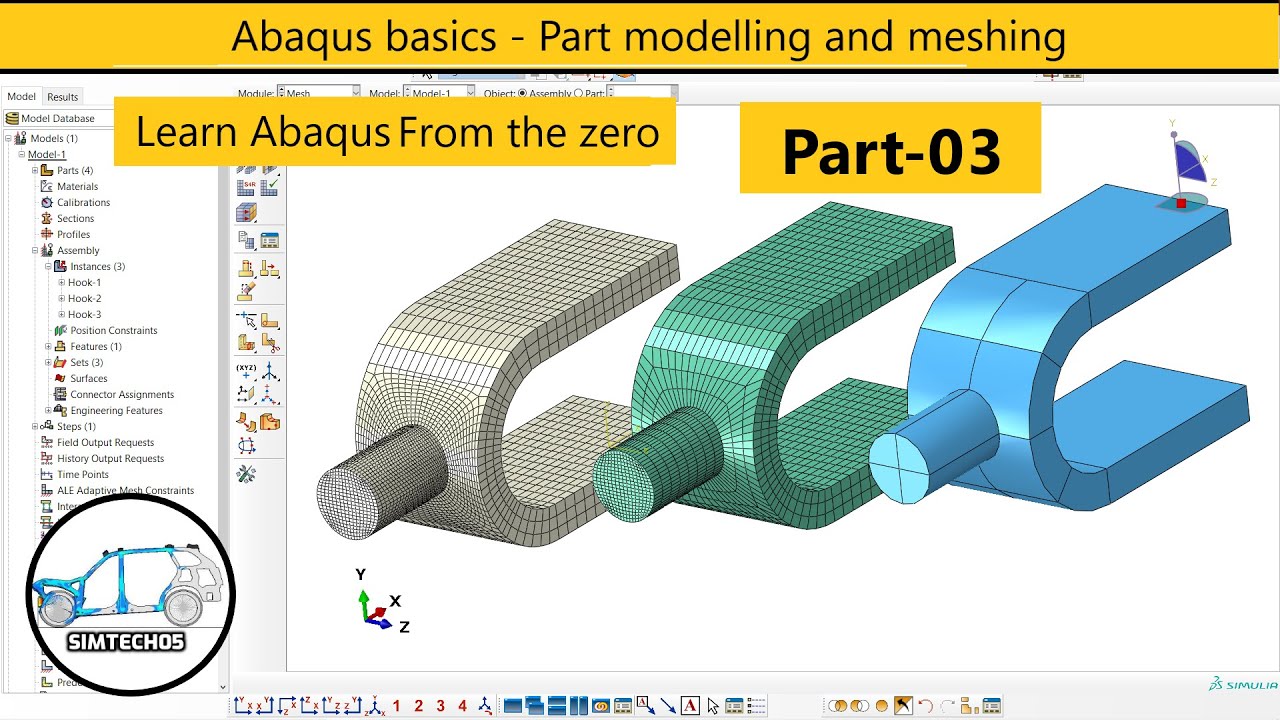Apply custom view number 2
The width and height of the screenshot is (1280, 720).
[418, 705]
